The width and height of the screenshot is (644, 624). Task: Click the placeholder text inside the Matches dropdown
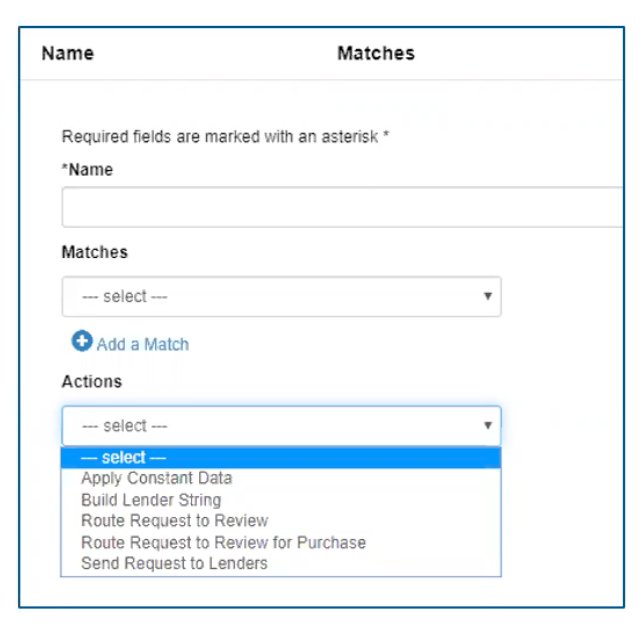(x=125, y=297)
